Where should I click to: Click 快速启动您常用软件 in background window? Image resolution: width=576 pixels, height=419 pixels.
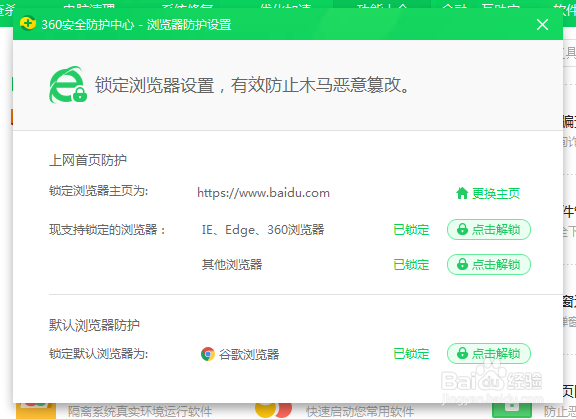point(360,412)
